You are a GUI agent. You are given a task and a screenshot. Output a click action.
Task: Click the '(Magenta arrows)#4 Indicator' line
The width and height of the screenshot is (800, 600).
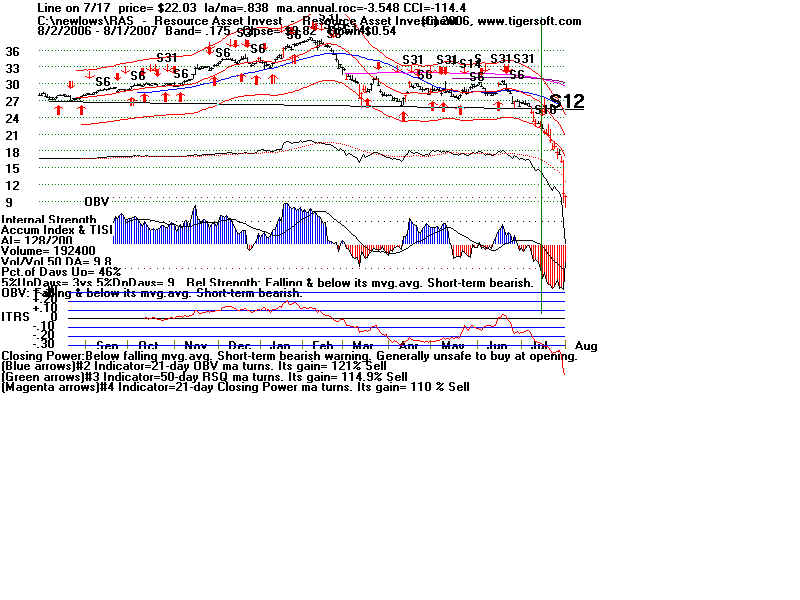pos(235,387)
